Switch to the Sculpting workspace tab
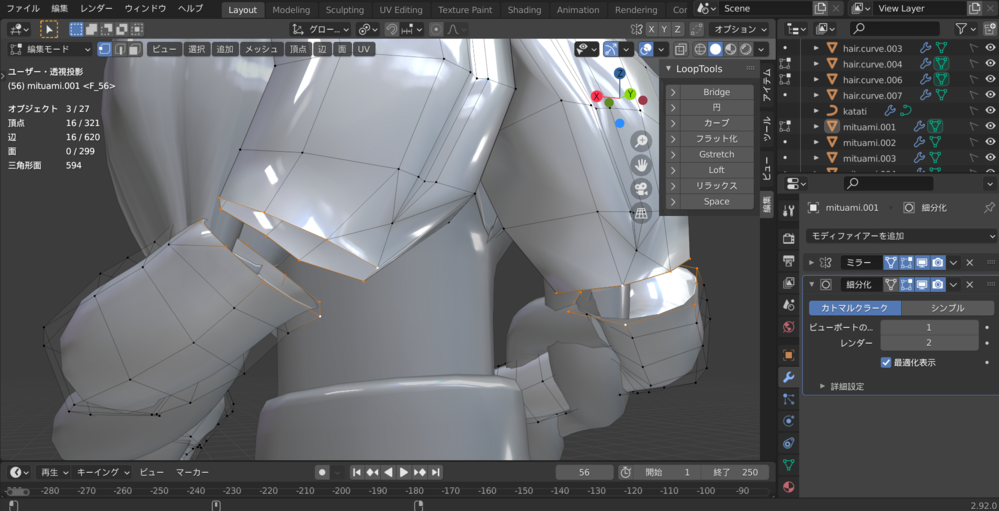The height and width of the screenshot is (511, 999). click(345, 10)
